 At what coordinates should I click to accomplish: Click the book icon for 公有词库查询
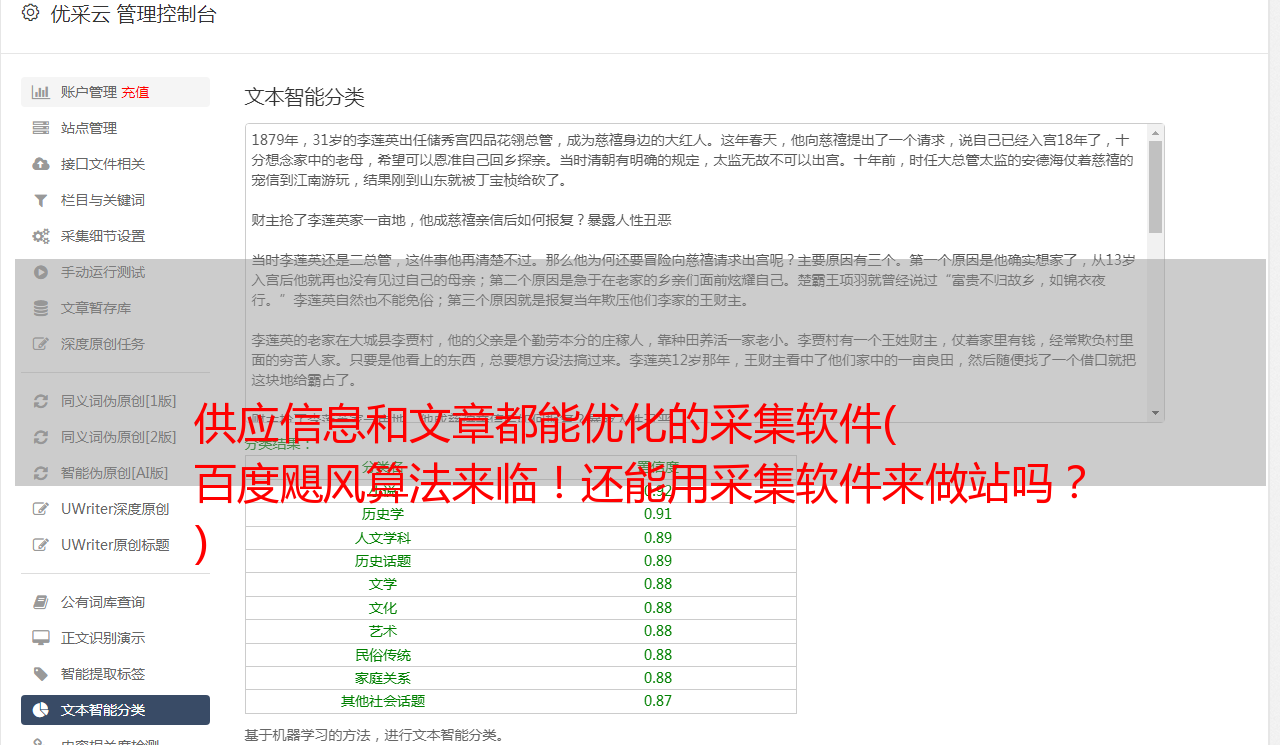click(41, 602)
